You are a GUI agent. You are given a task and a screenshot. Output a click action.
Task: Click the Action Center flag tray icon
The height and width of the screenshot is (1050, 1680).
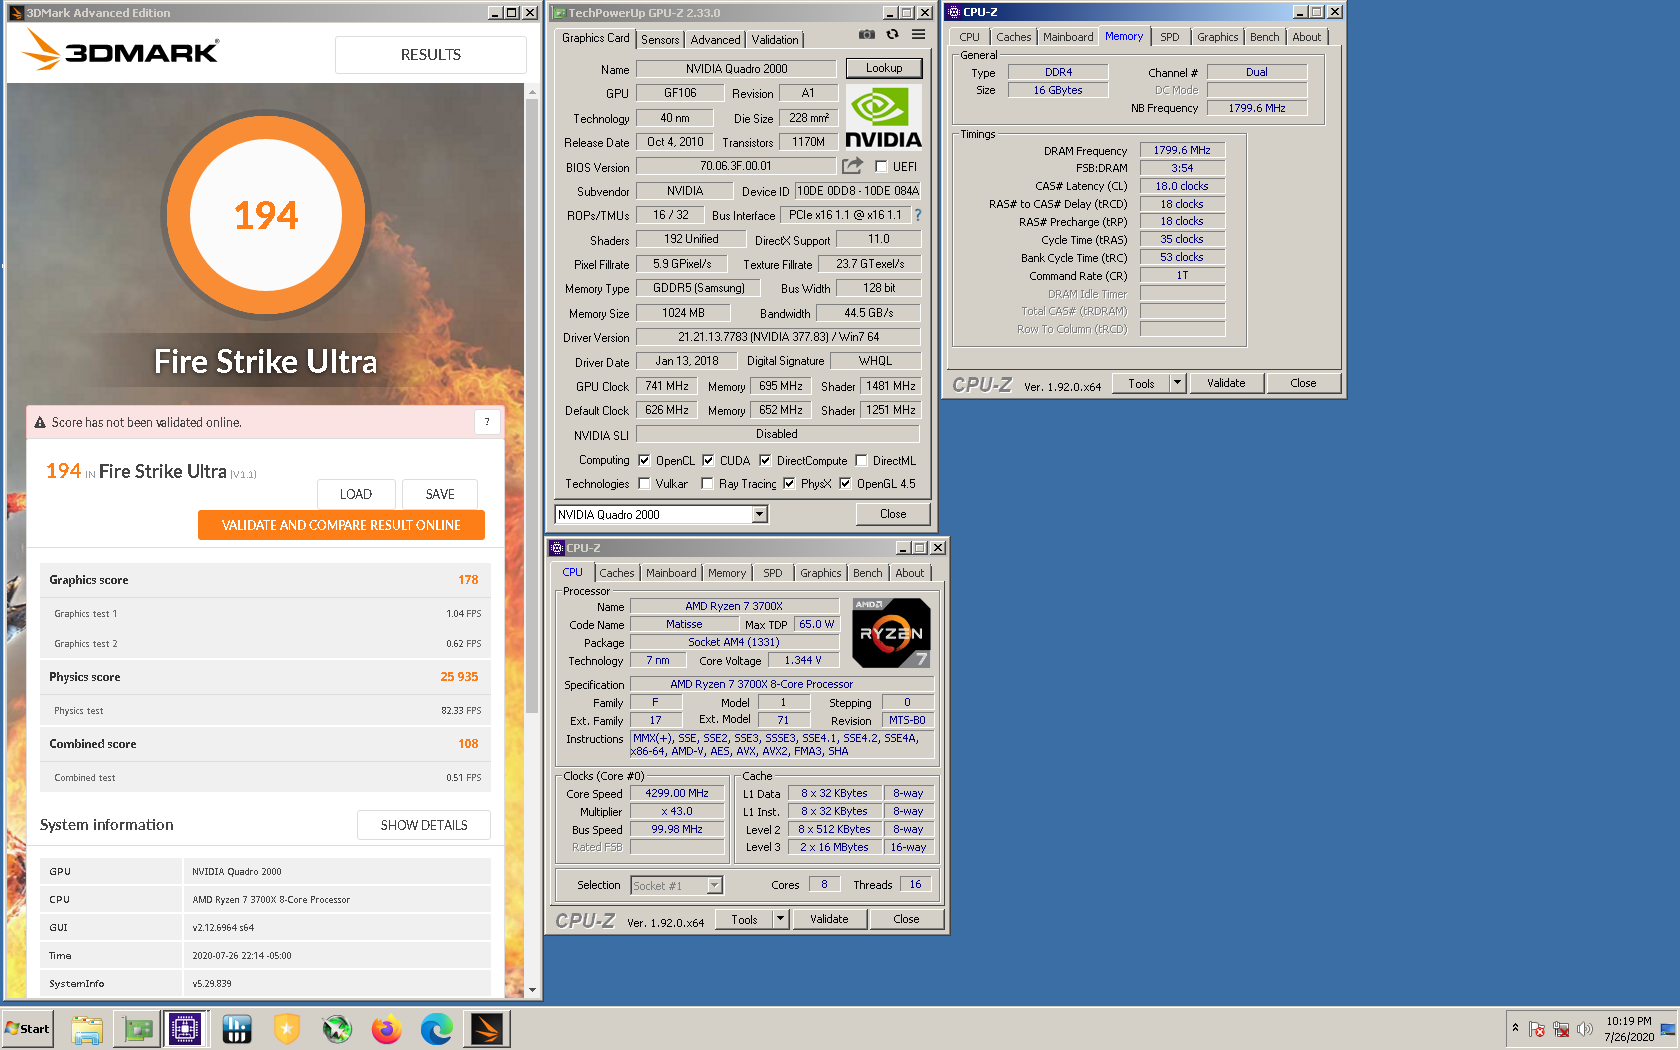pyautogui.click(x=1537, y=1029)
